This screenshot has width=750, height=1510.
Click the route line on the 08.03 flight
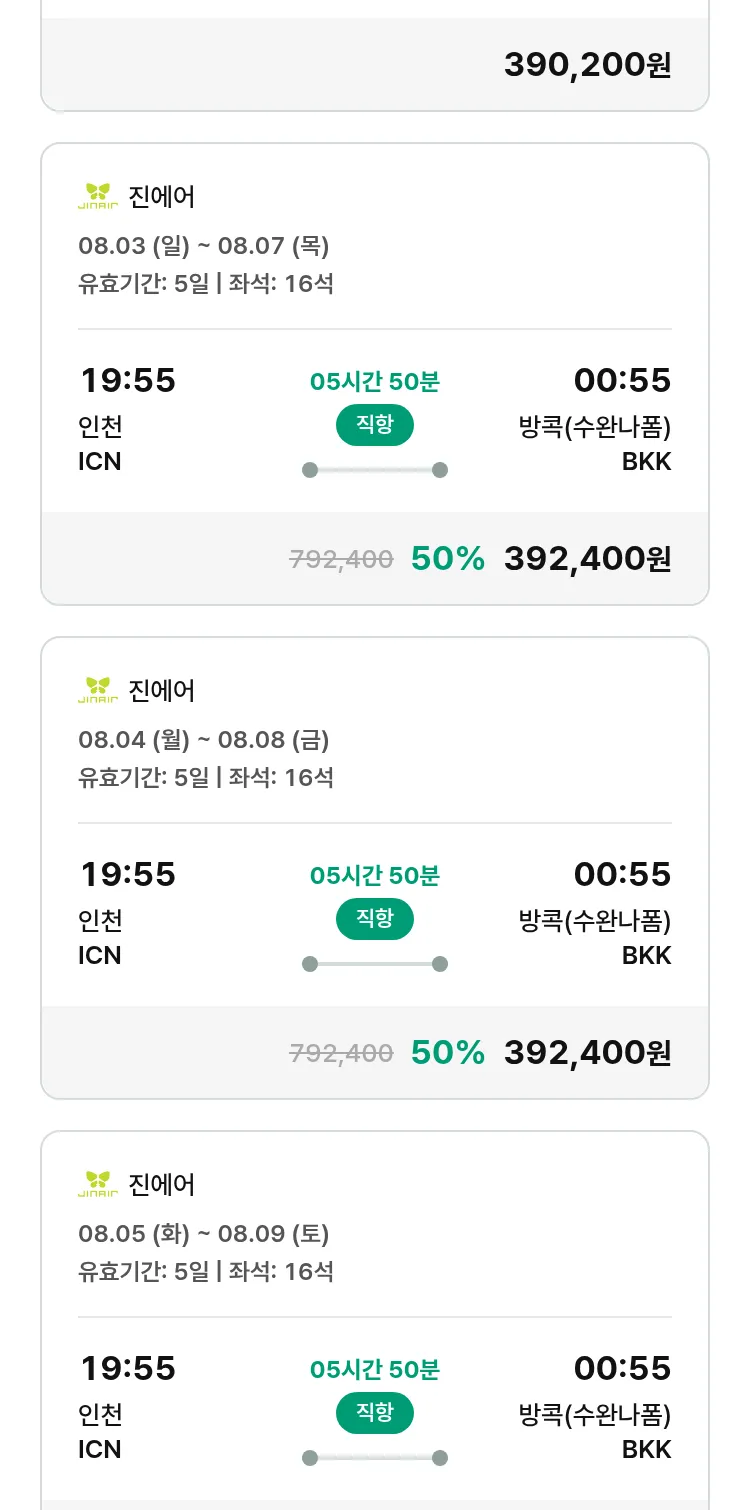375,470
